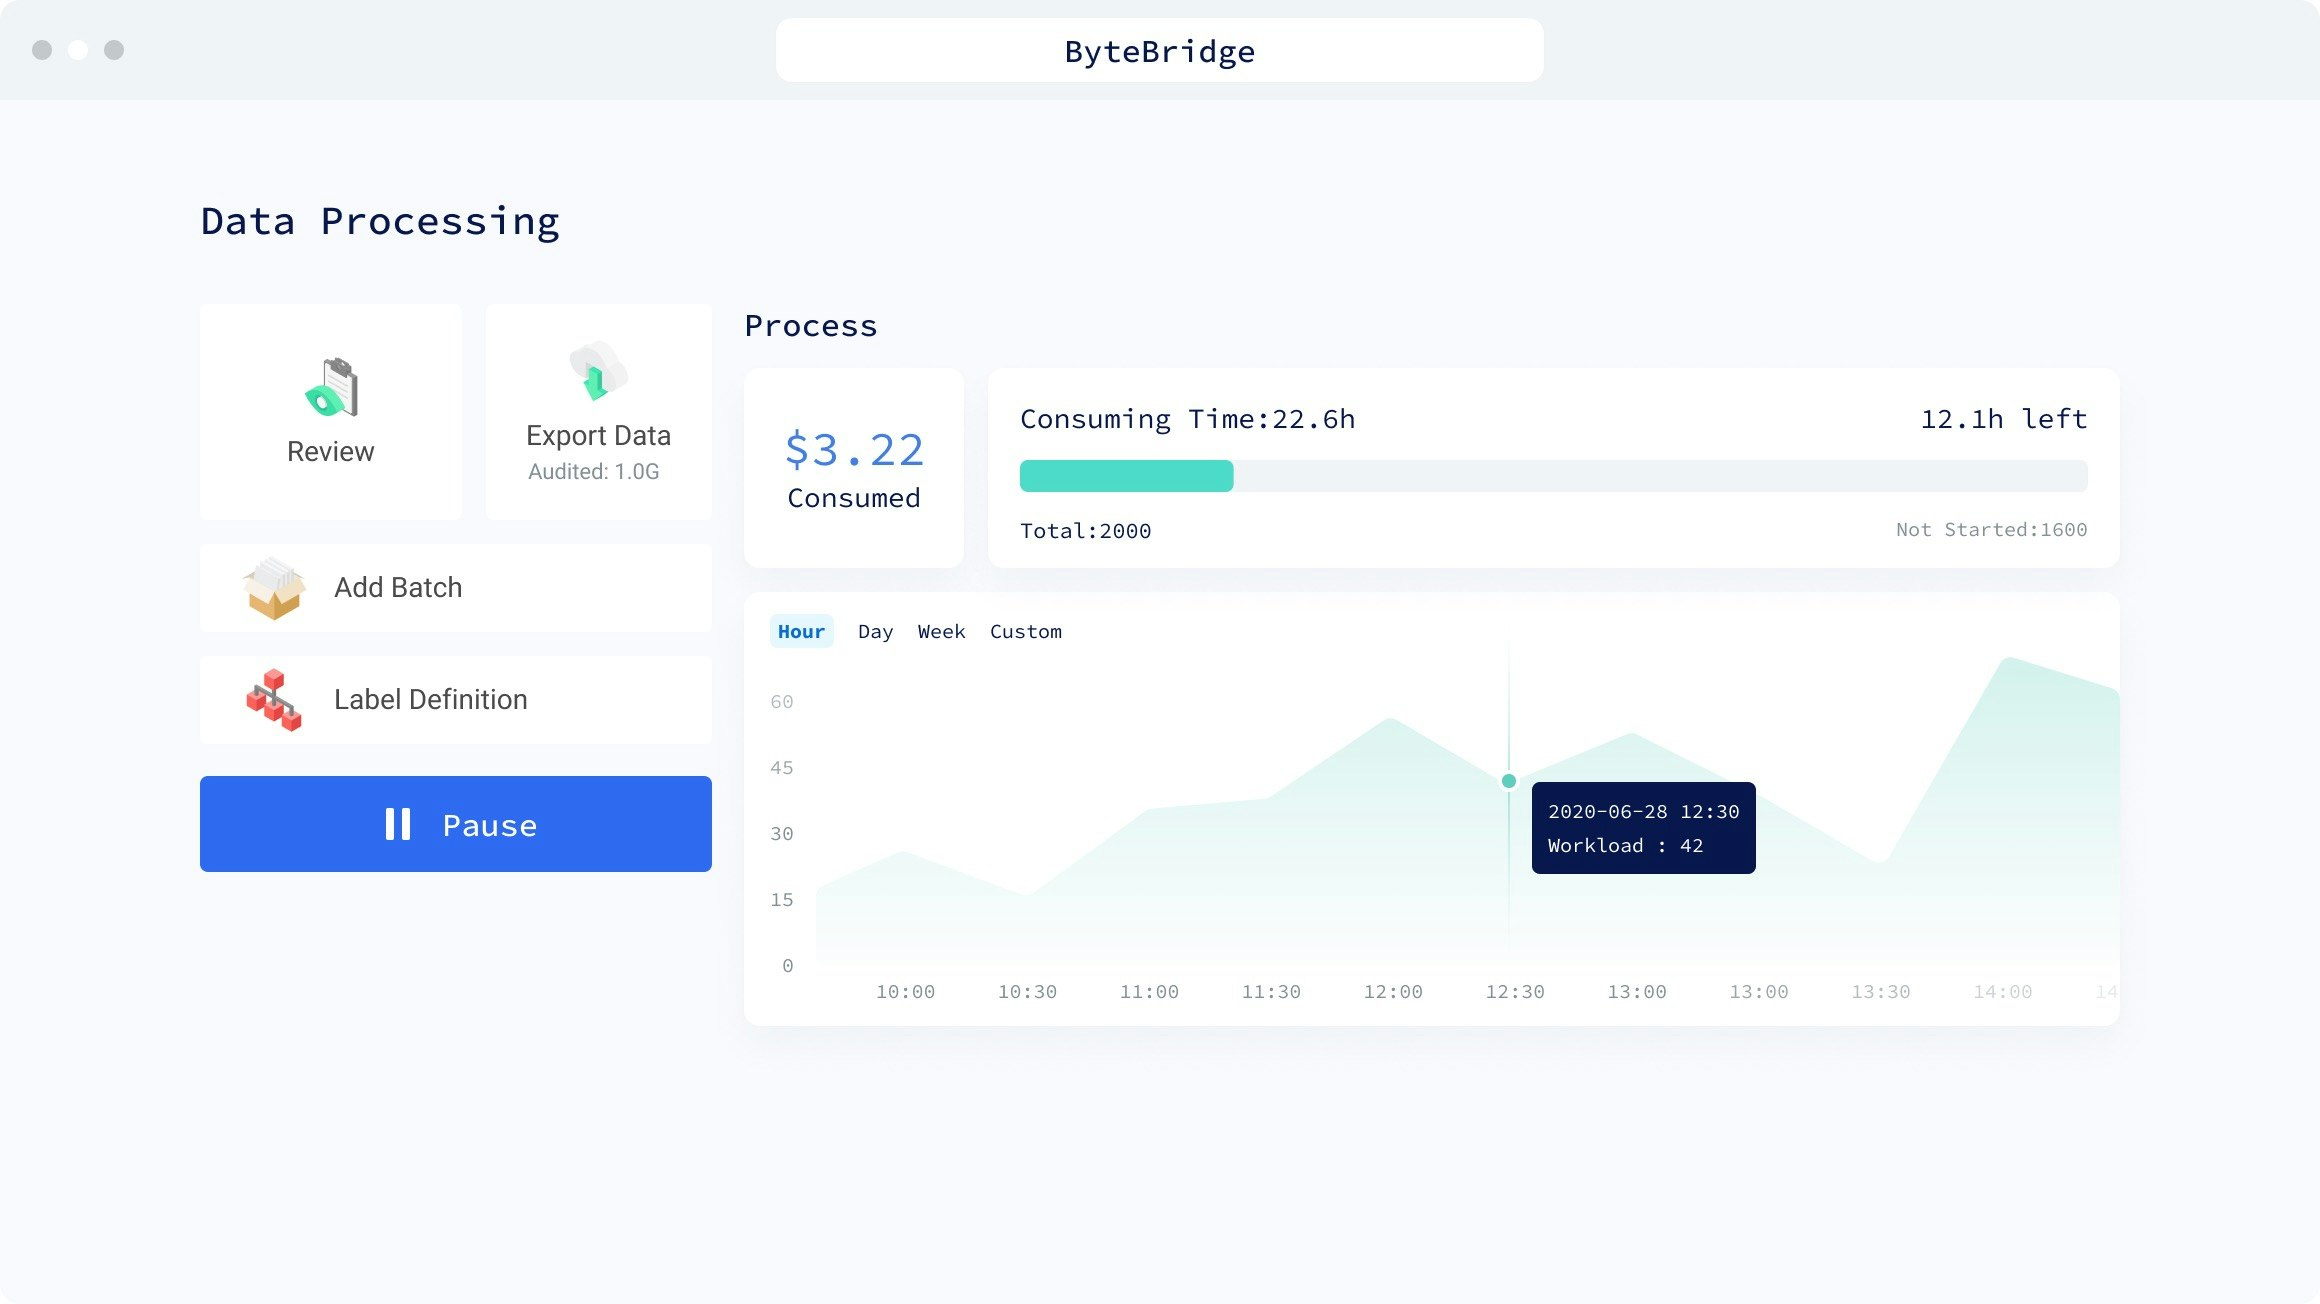Open the Add Batch label
The height and width of the screenshot is (1304, 2320).
click(x=398, y=588)
